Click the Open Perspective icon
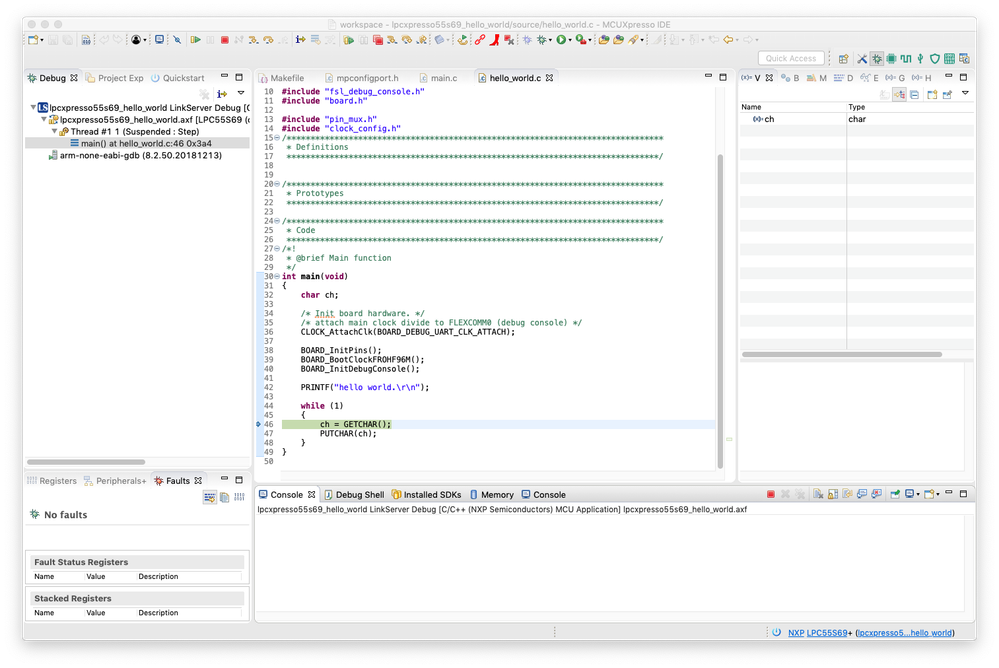The image size is (999, 668). coord(844,59)
